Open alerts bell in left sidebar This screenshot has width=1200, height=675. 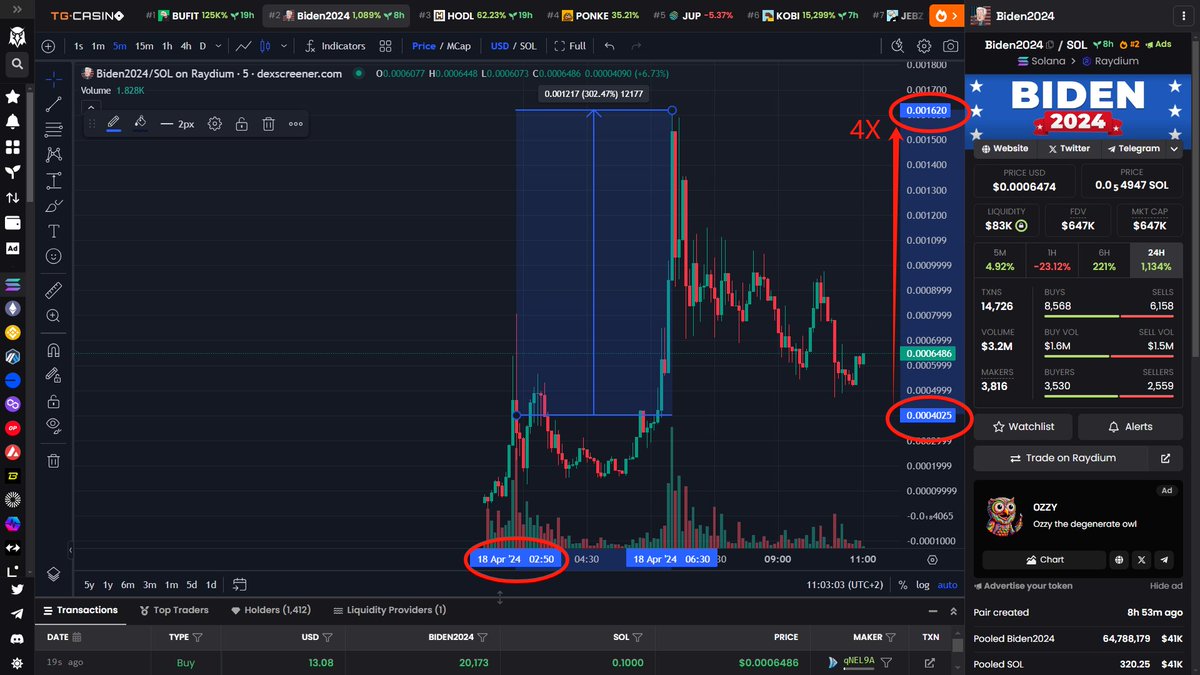coord(13,122)
